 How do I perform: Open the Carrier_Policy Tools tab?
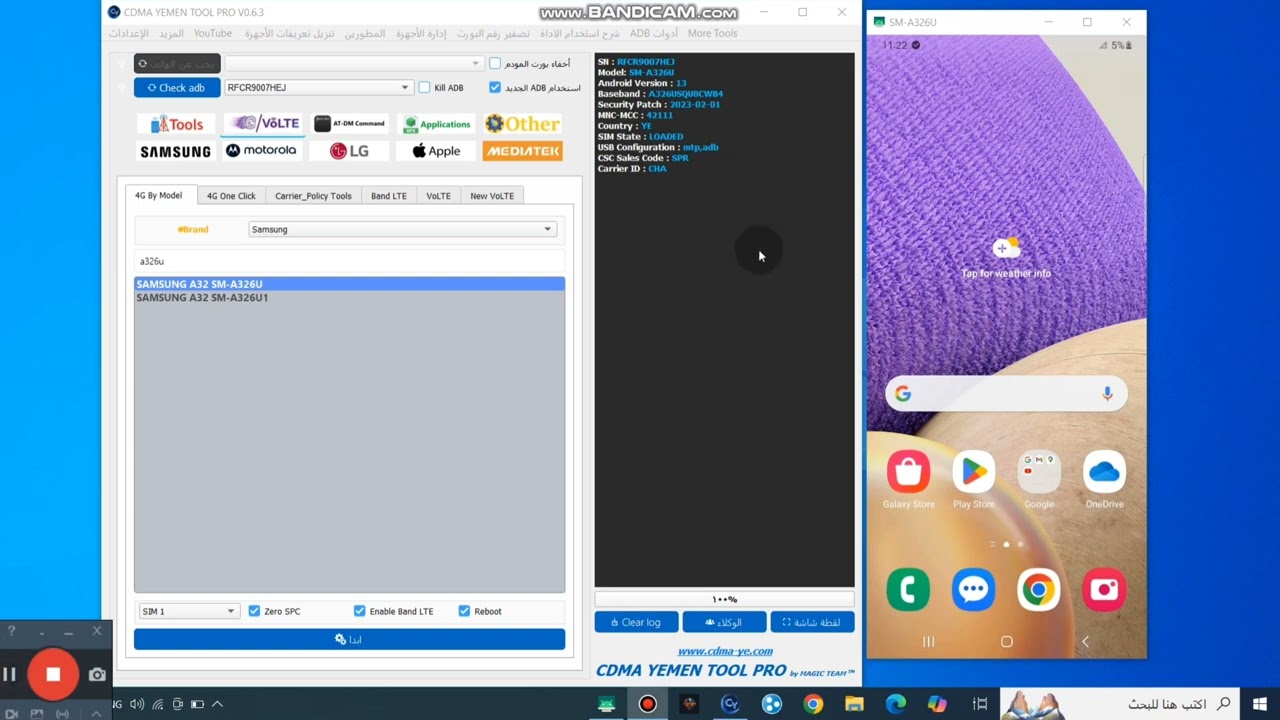pyautogui.click(x=313, y=196)
